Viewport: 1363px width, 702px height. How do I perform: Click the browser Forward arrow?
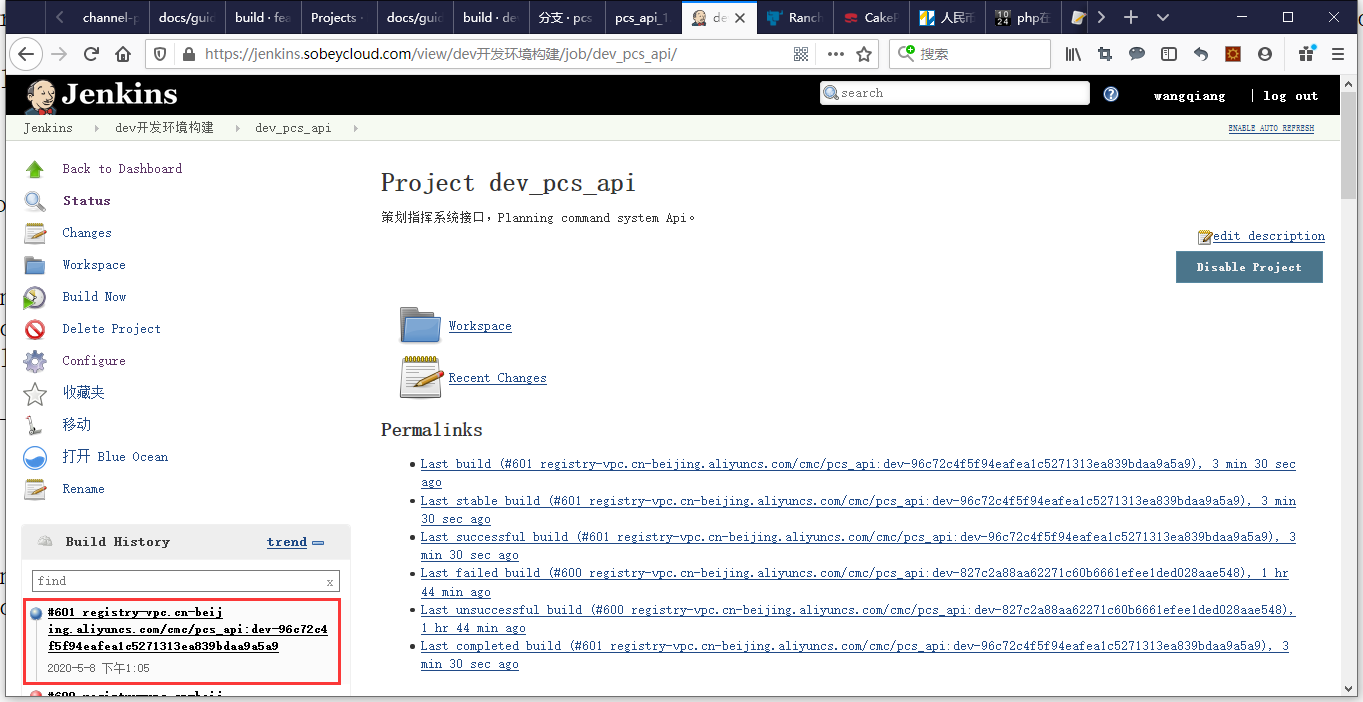(x=59, y=54)
